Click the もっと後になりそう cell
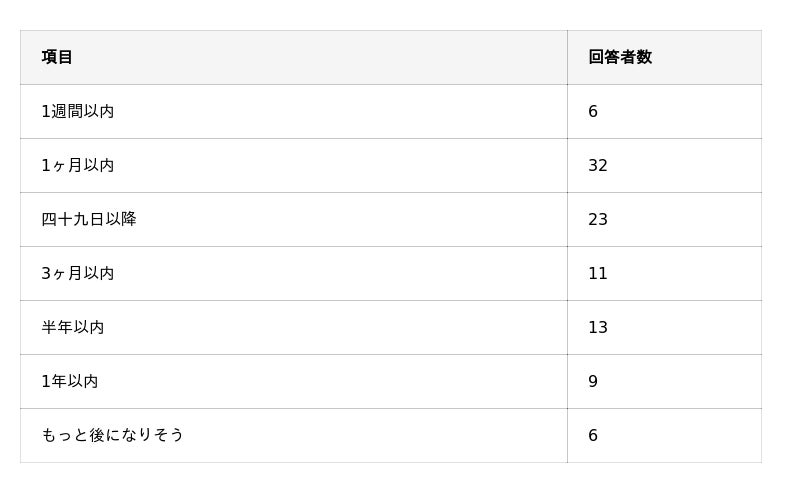 click(x=113, y=435)
